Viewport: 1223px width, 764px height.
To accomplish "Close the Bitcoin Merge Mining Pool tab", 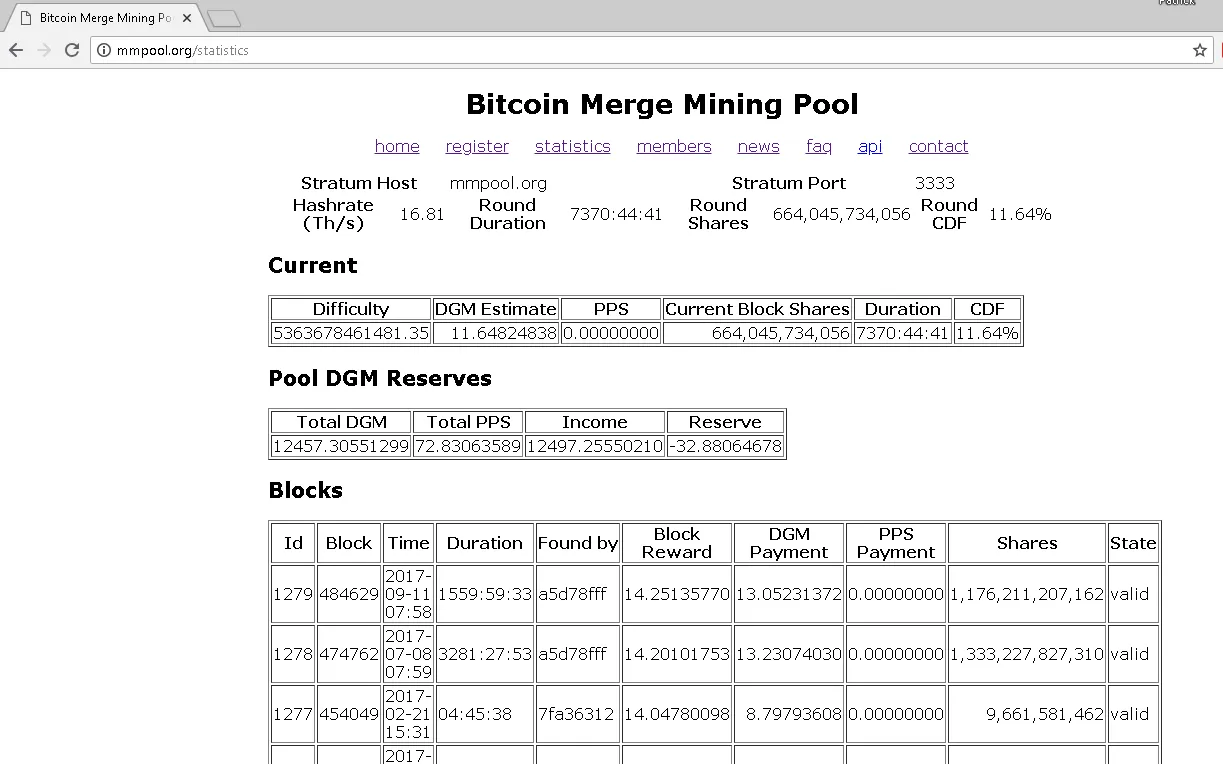I will tap(187, 18).
